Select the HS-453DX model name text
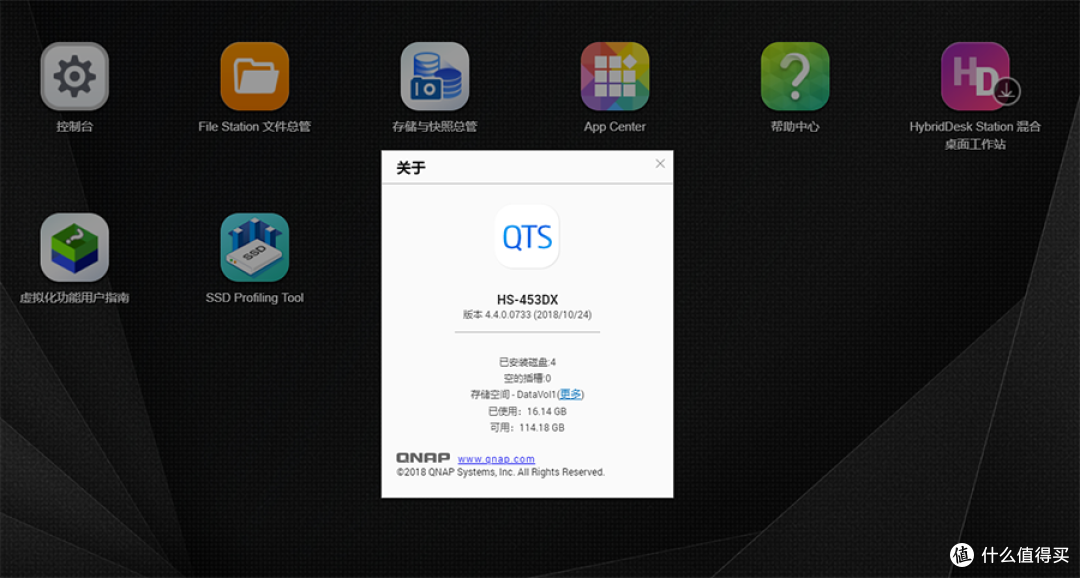 527,300
